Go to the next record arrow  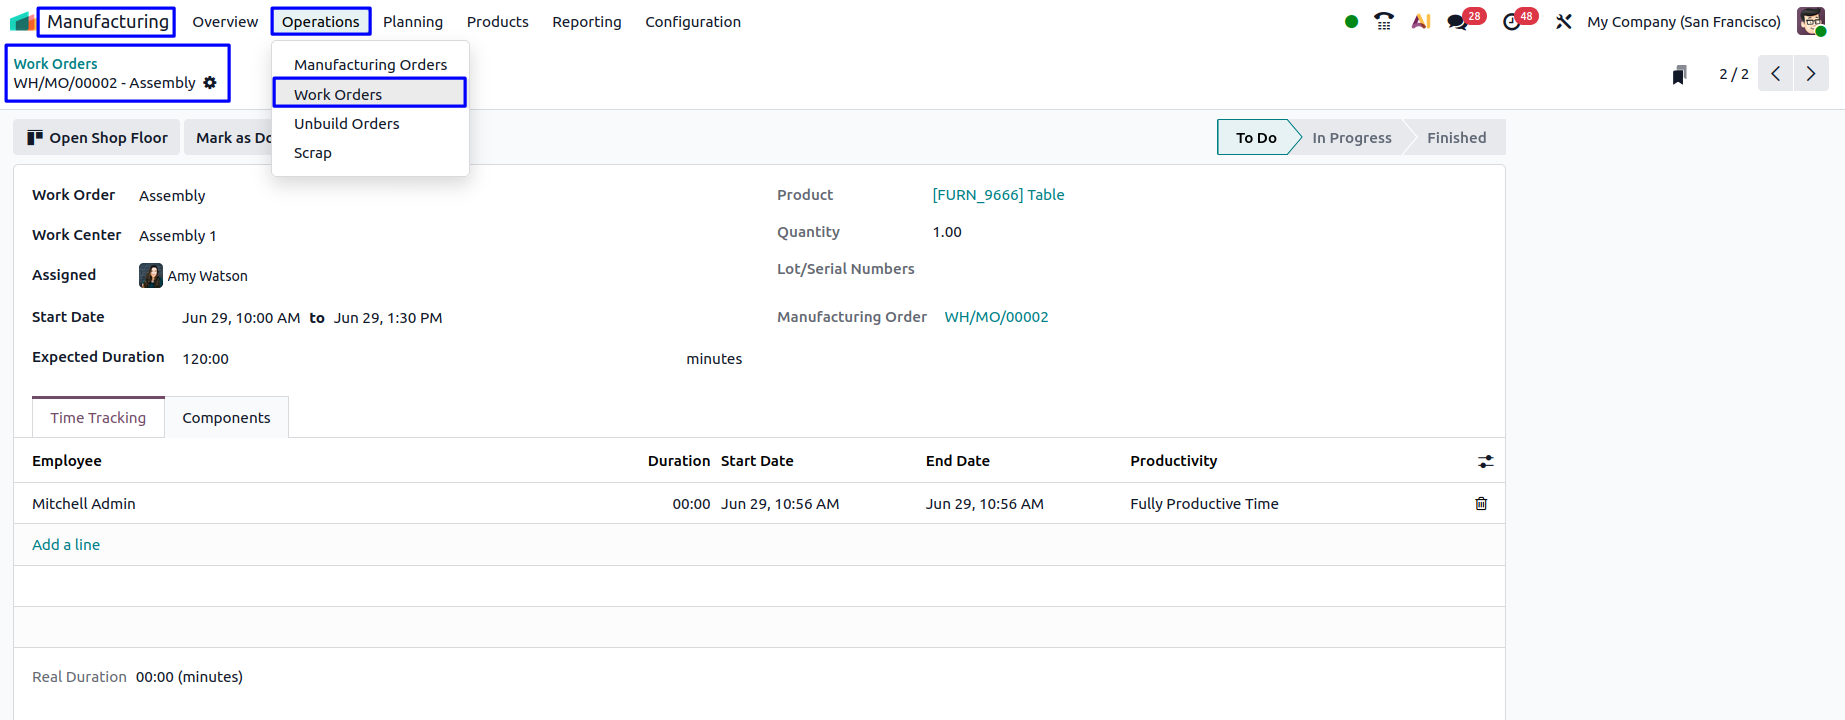click(1811, 73)
